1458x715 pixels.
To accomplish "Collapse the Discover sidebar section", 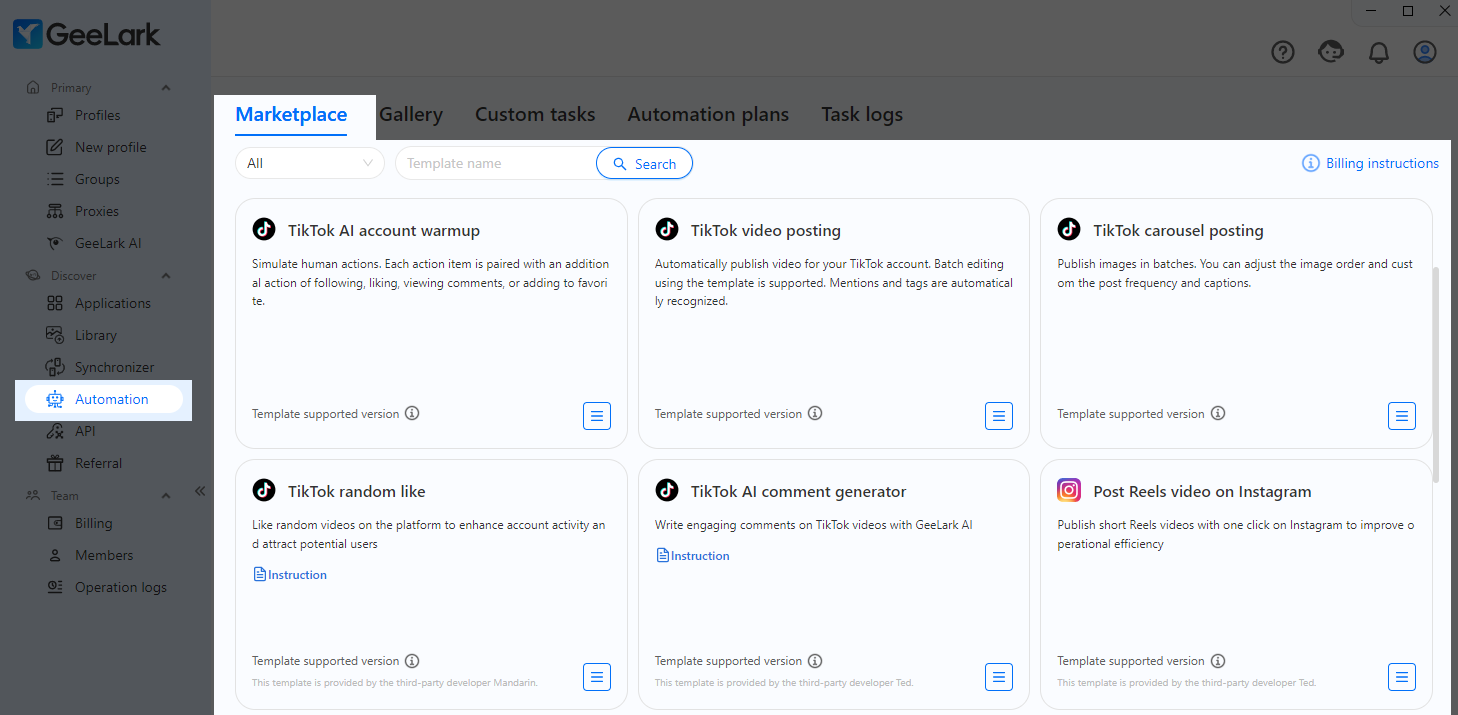I will point(166,276).
